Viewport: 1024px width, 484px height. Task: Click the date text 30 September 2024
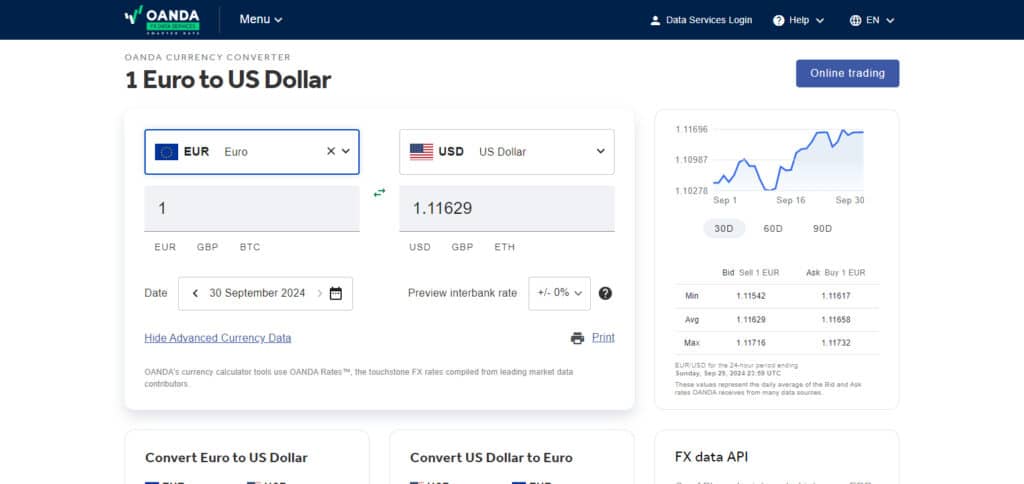pos(257,293)
